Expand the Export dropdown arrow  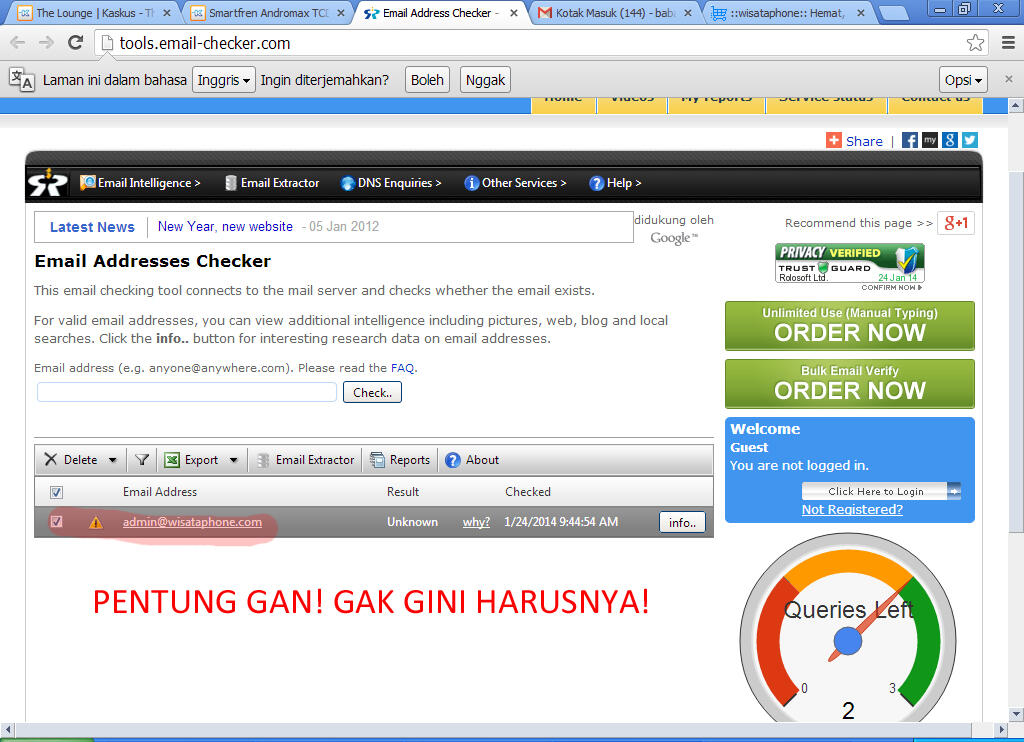point(233,460)
